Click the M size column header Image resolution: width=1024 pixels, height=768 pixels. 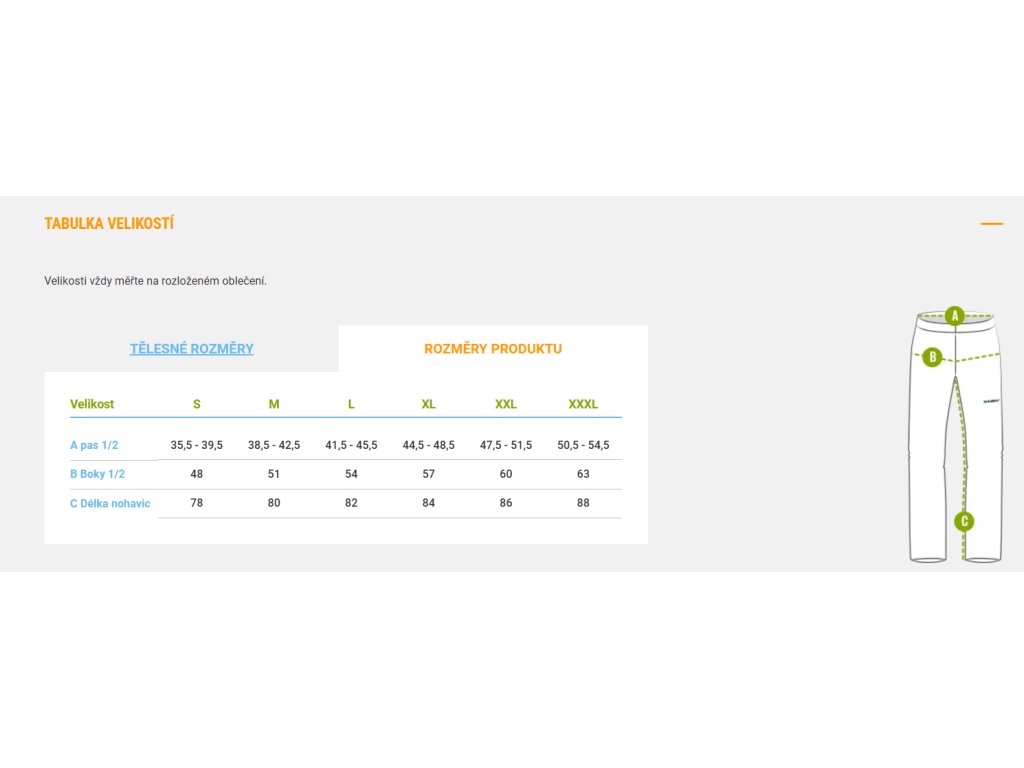click(x=274, y=404)
